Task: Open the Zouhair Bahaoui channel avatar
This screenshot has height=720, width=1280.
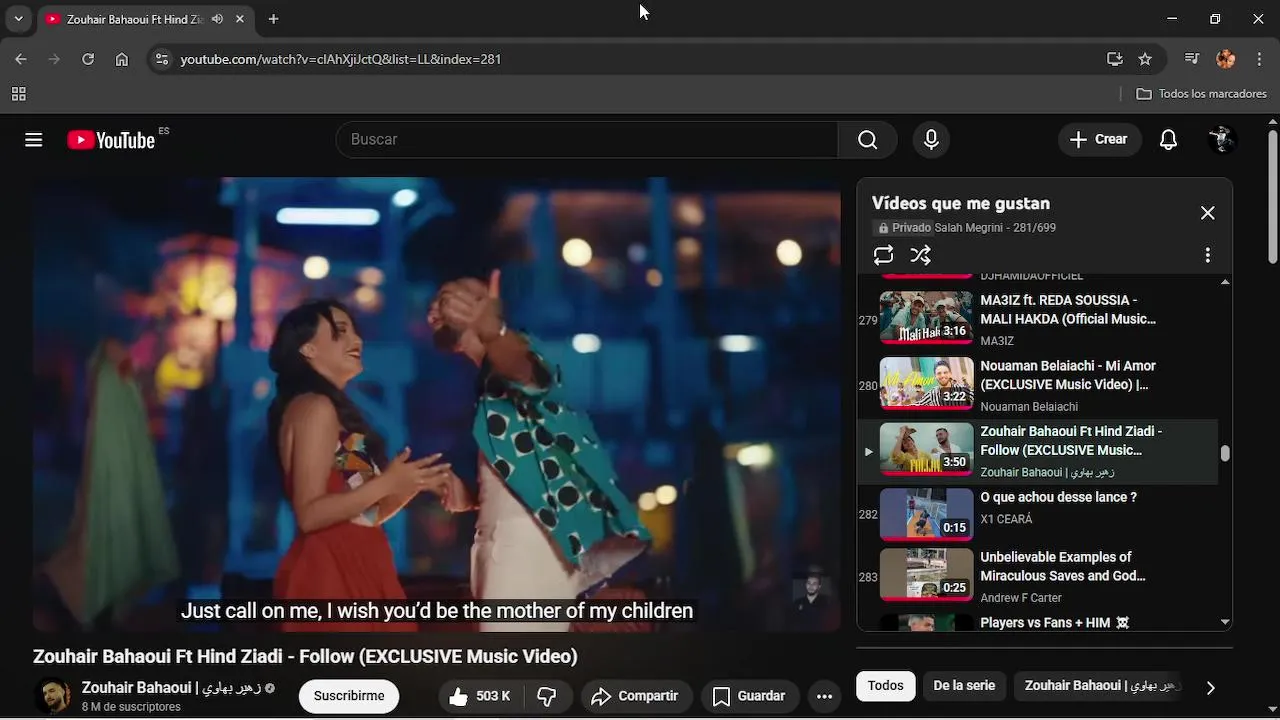Action: coord(53,696)
